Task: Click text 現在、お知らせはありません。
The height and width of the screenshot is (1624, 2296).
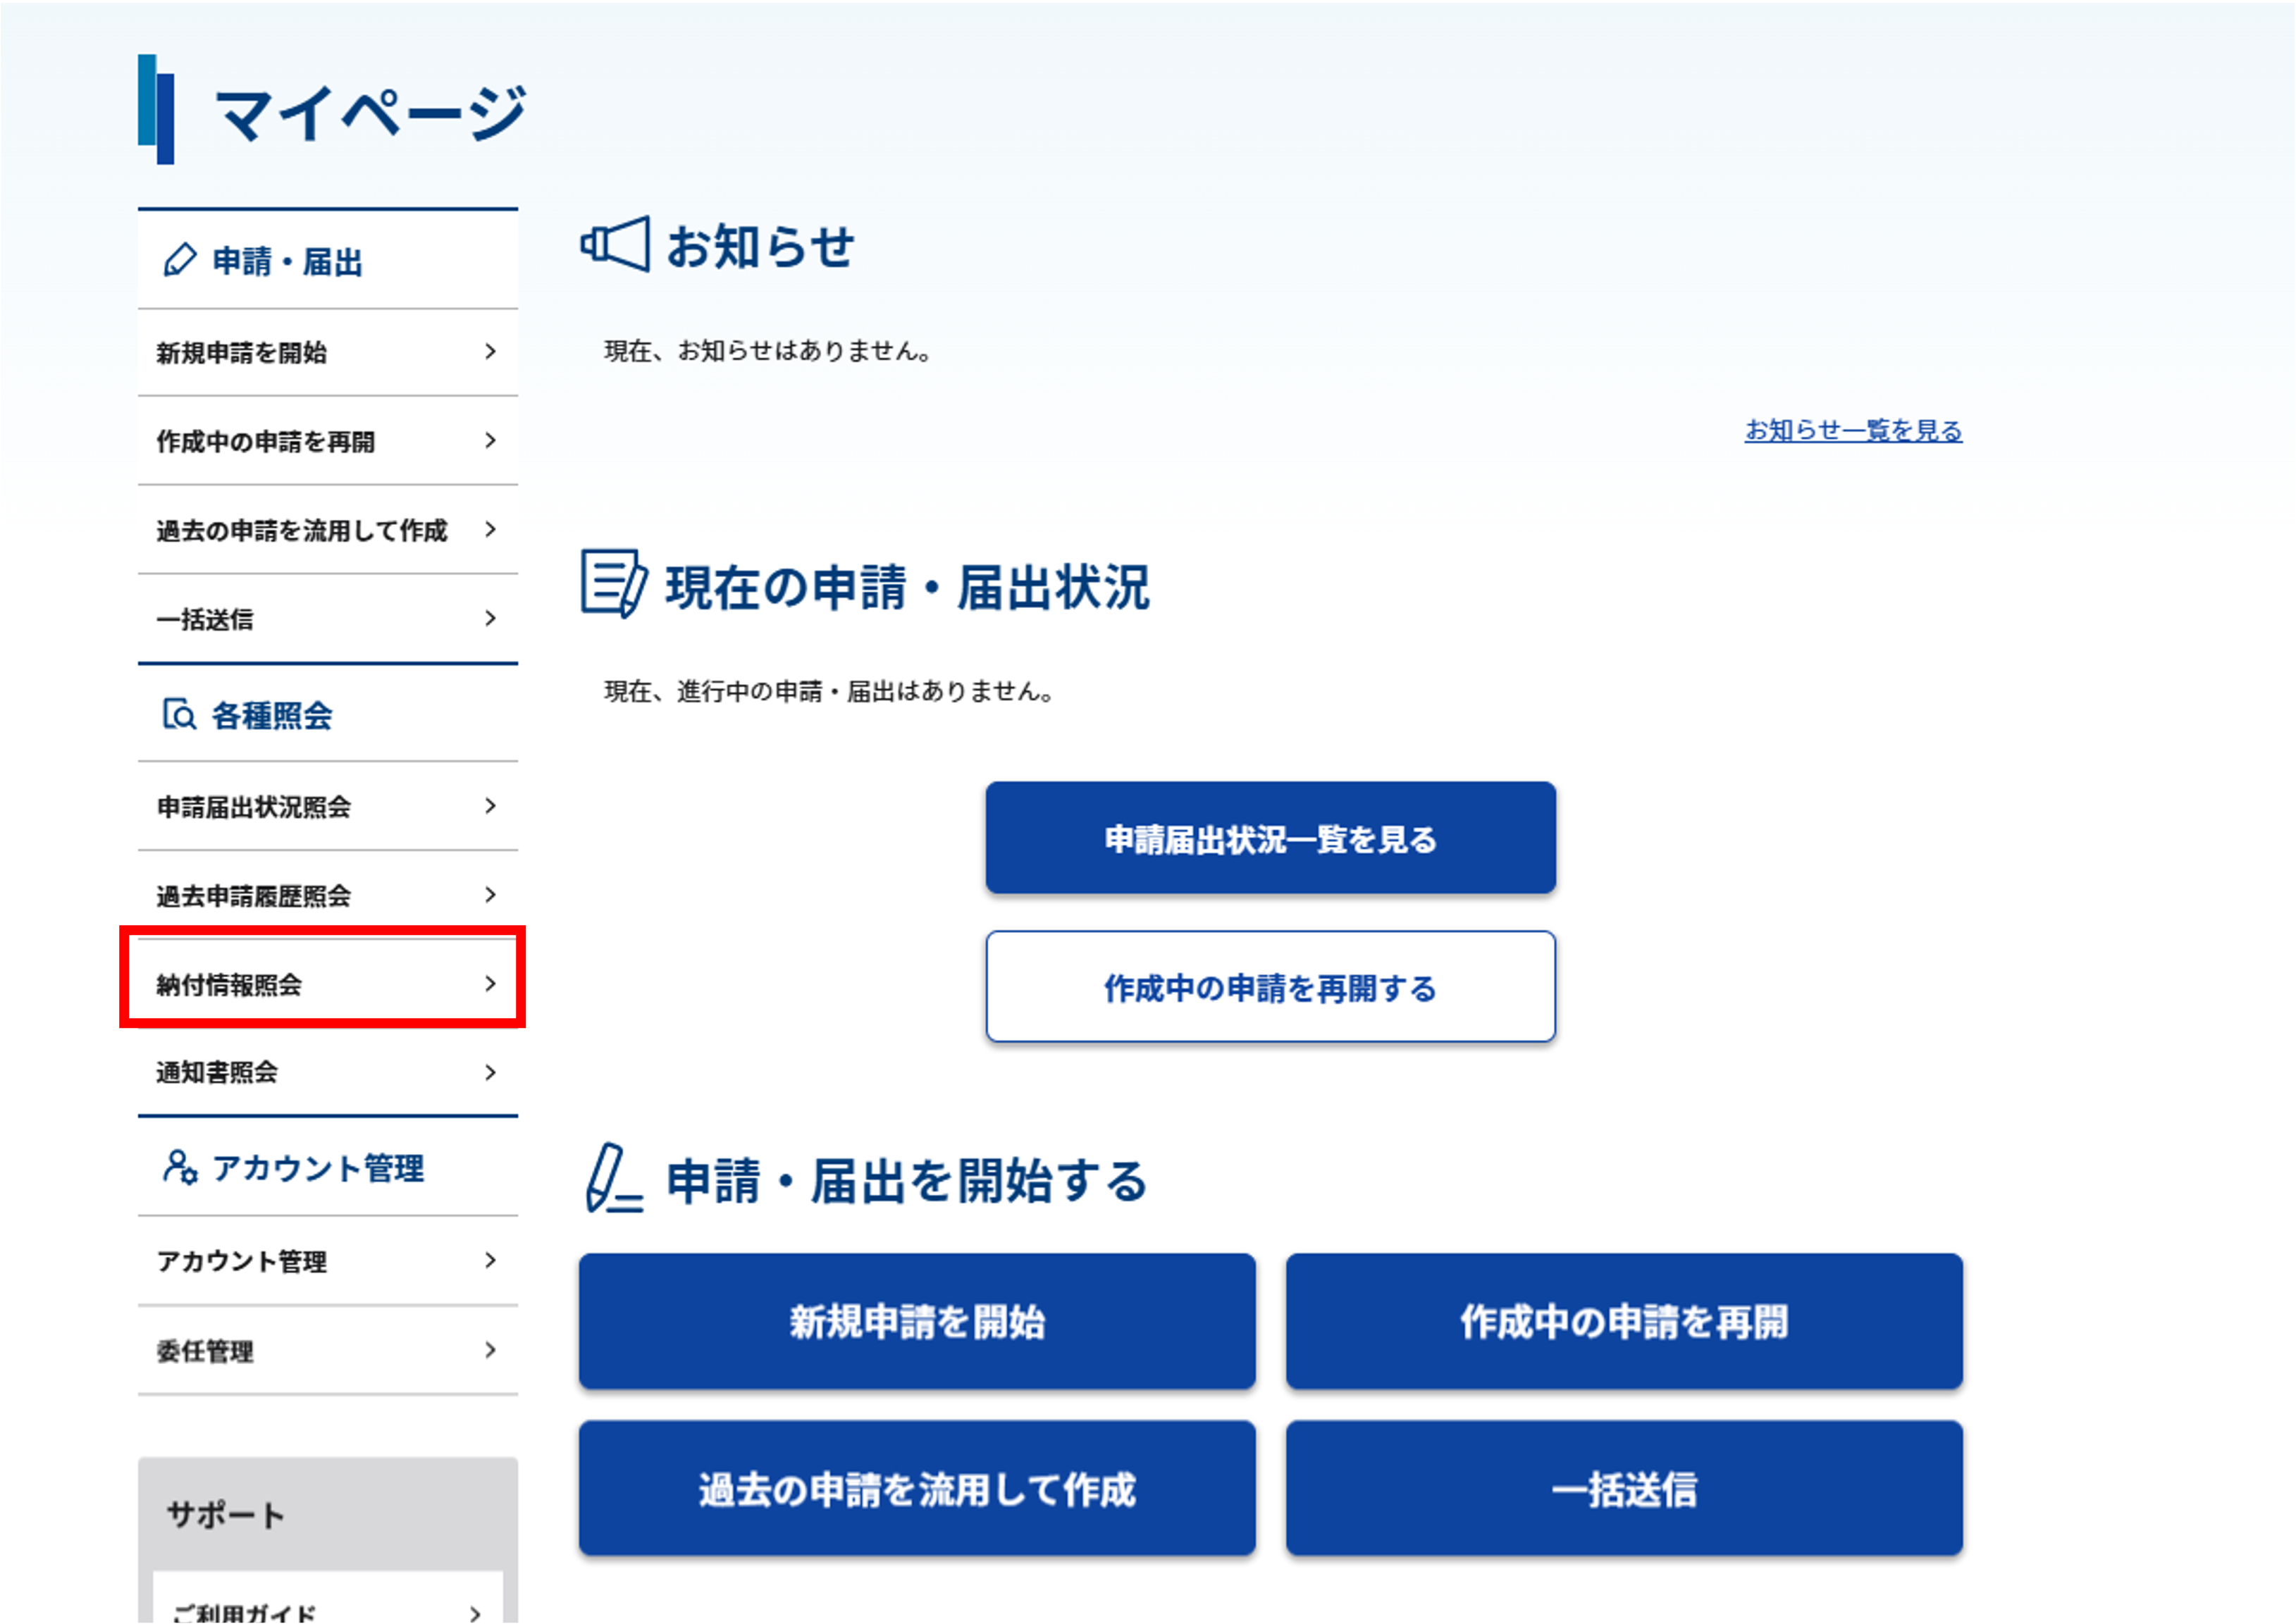Action: click(x=770, y=351)
